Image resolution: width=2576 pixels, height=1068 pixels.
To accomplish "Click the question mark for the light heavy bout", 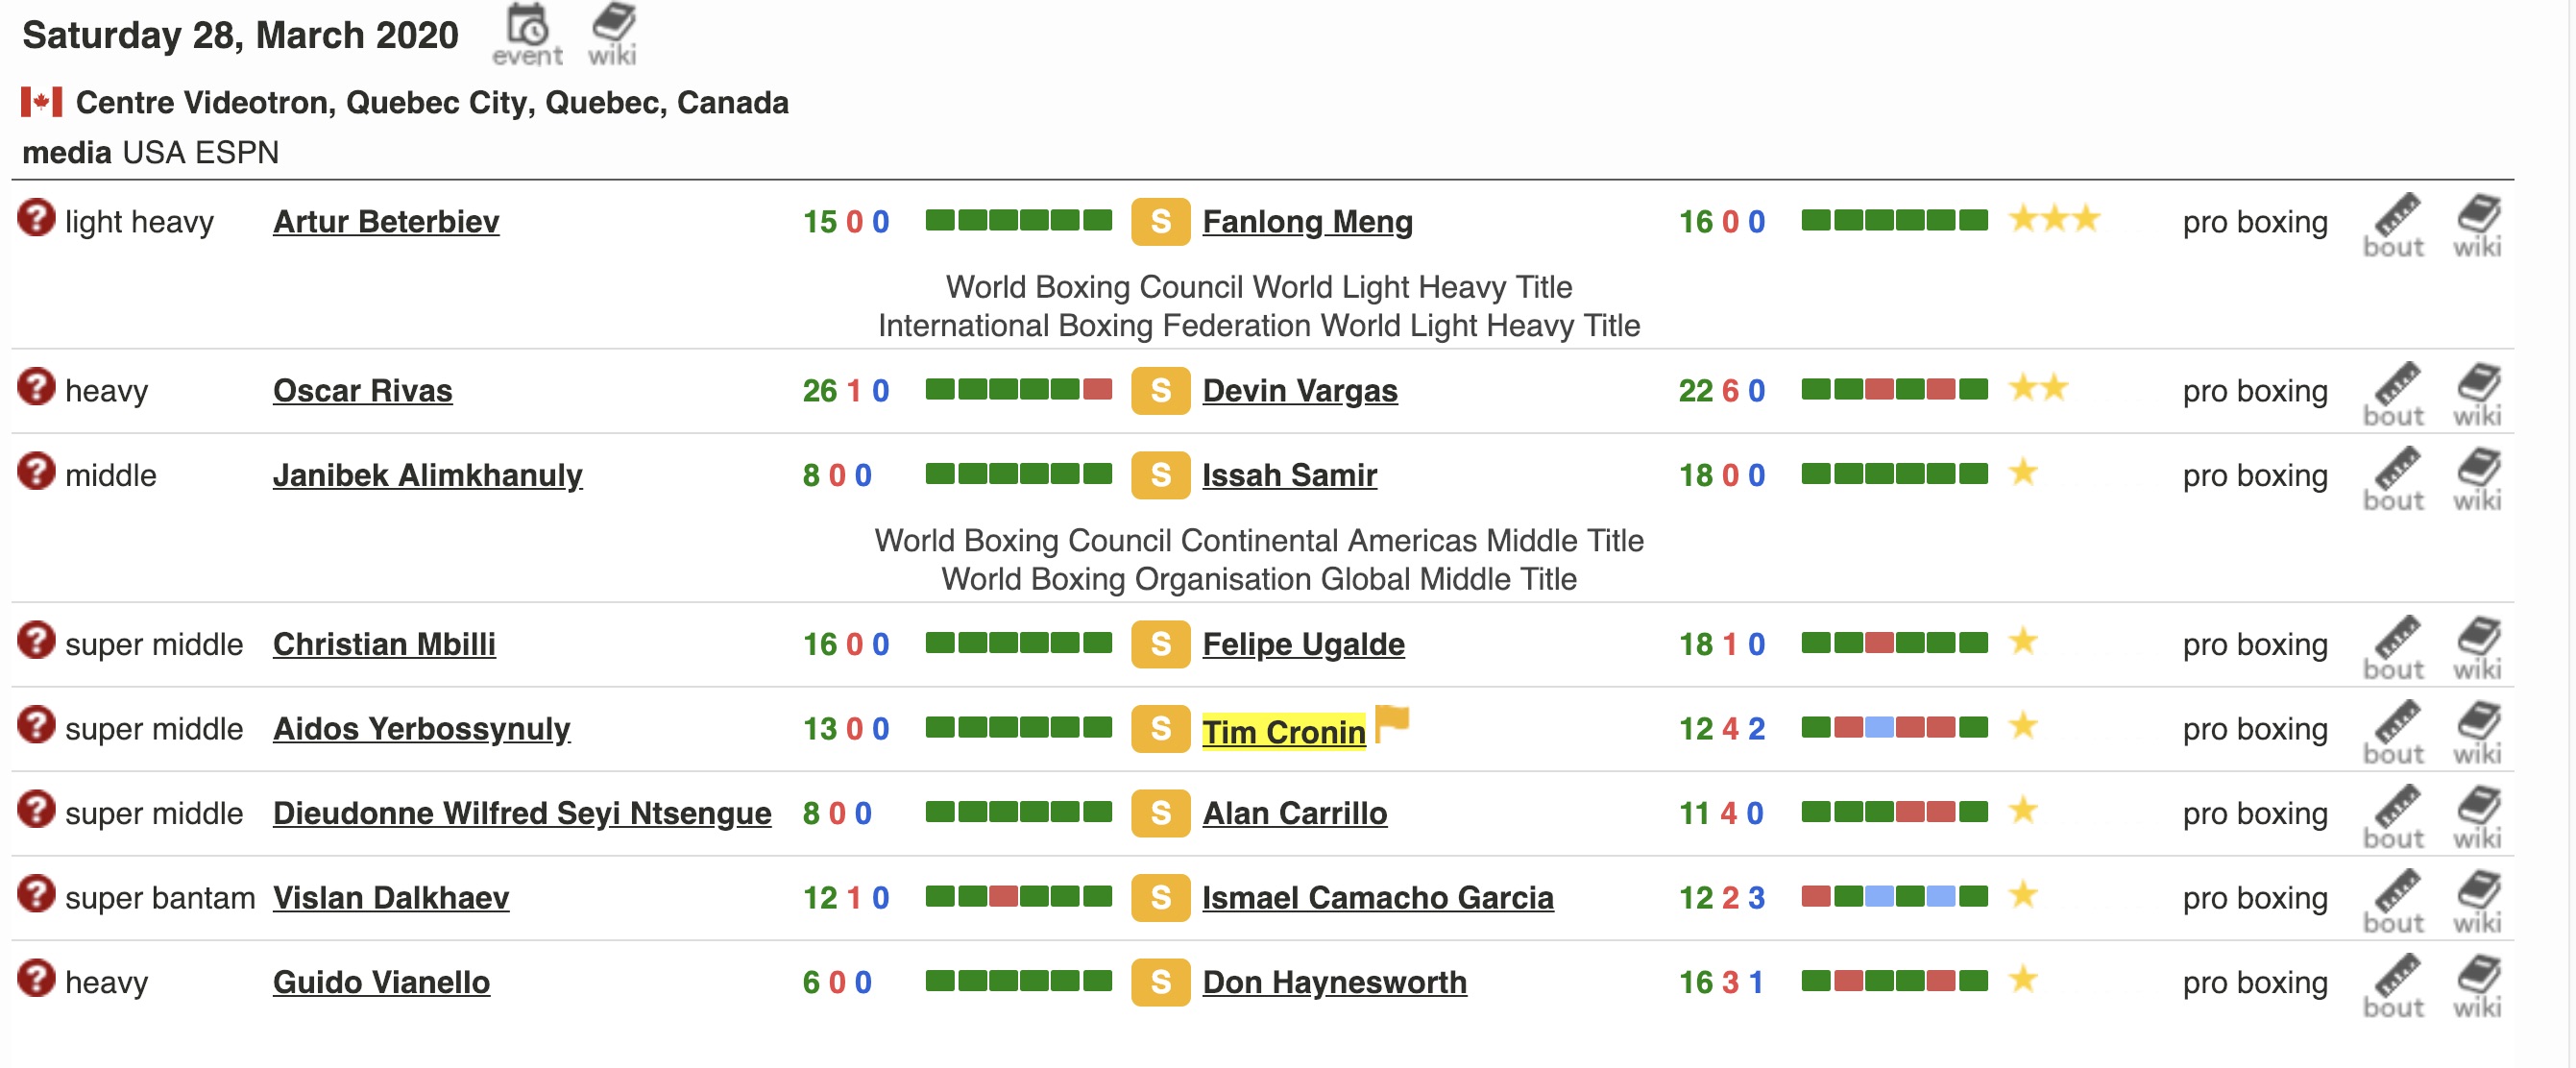I will coord(36,218).
